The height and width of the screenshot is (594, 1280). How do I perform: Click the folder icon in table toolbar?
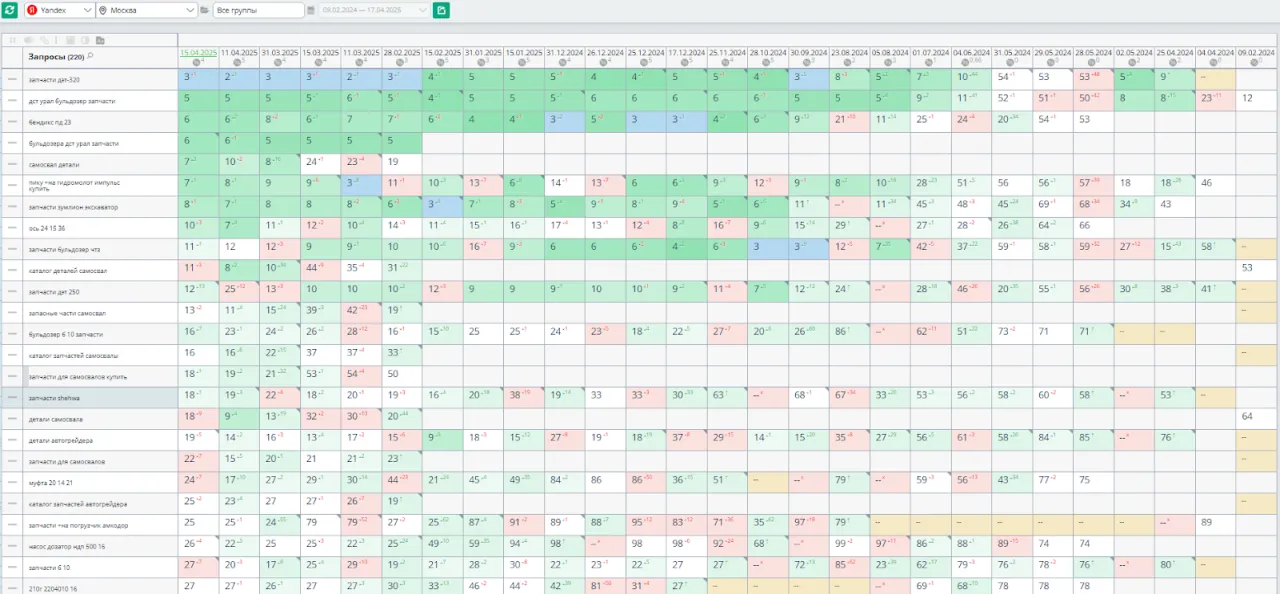[100, 40]
